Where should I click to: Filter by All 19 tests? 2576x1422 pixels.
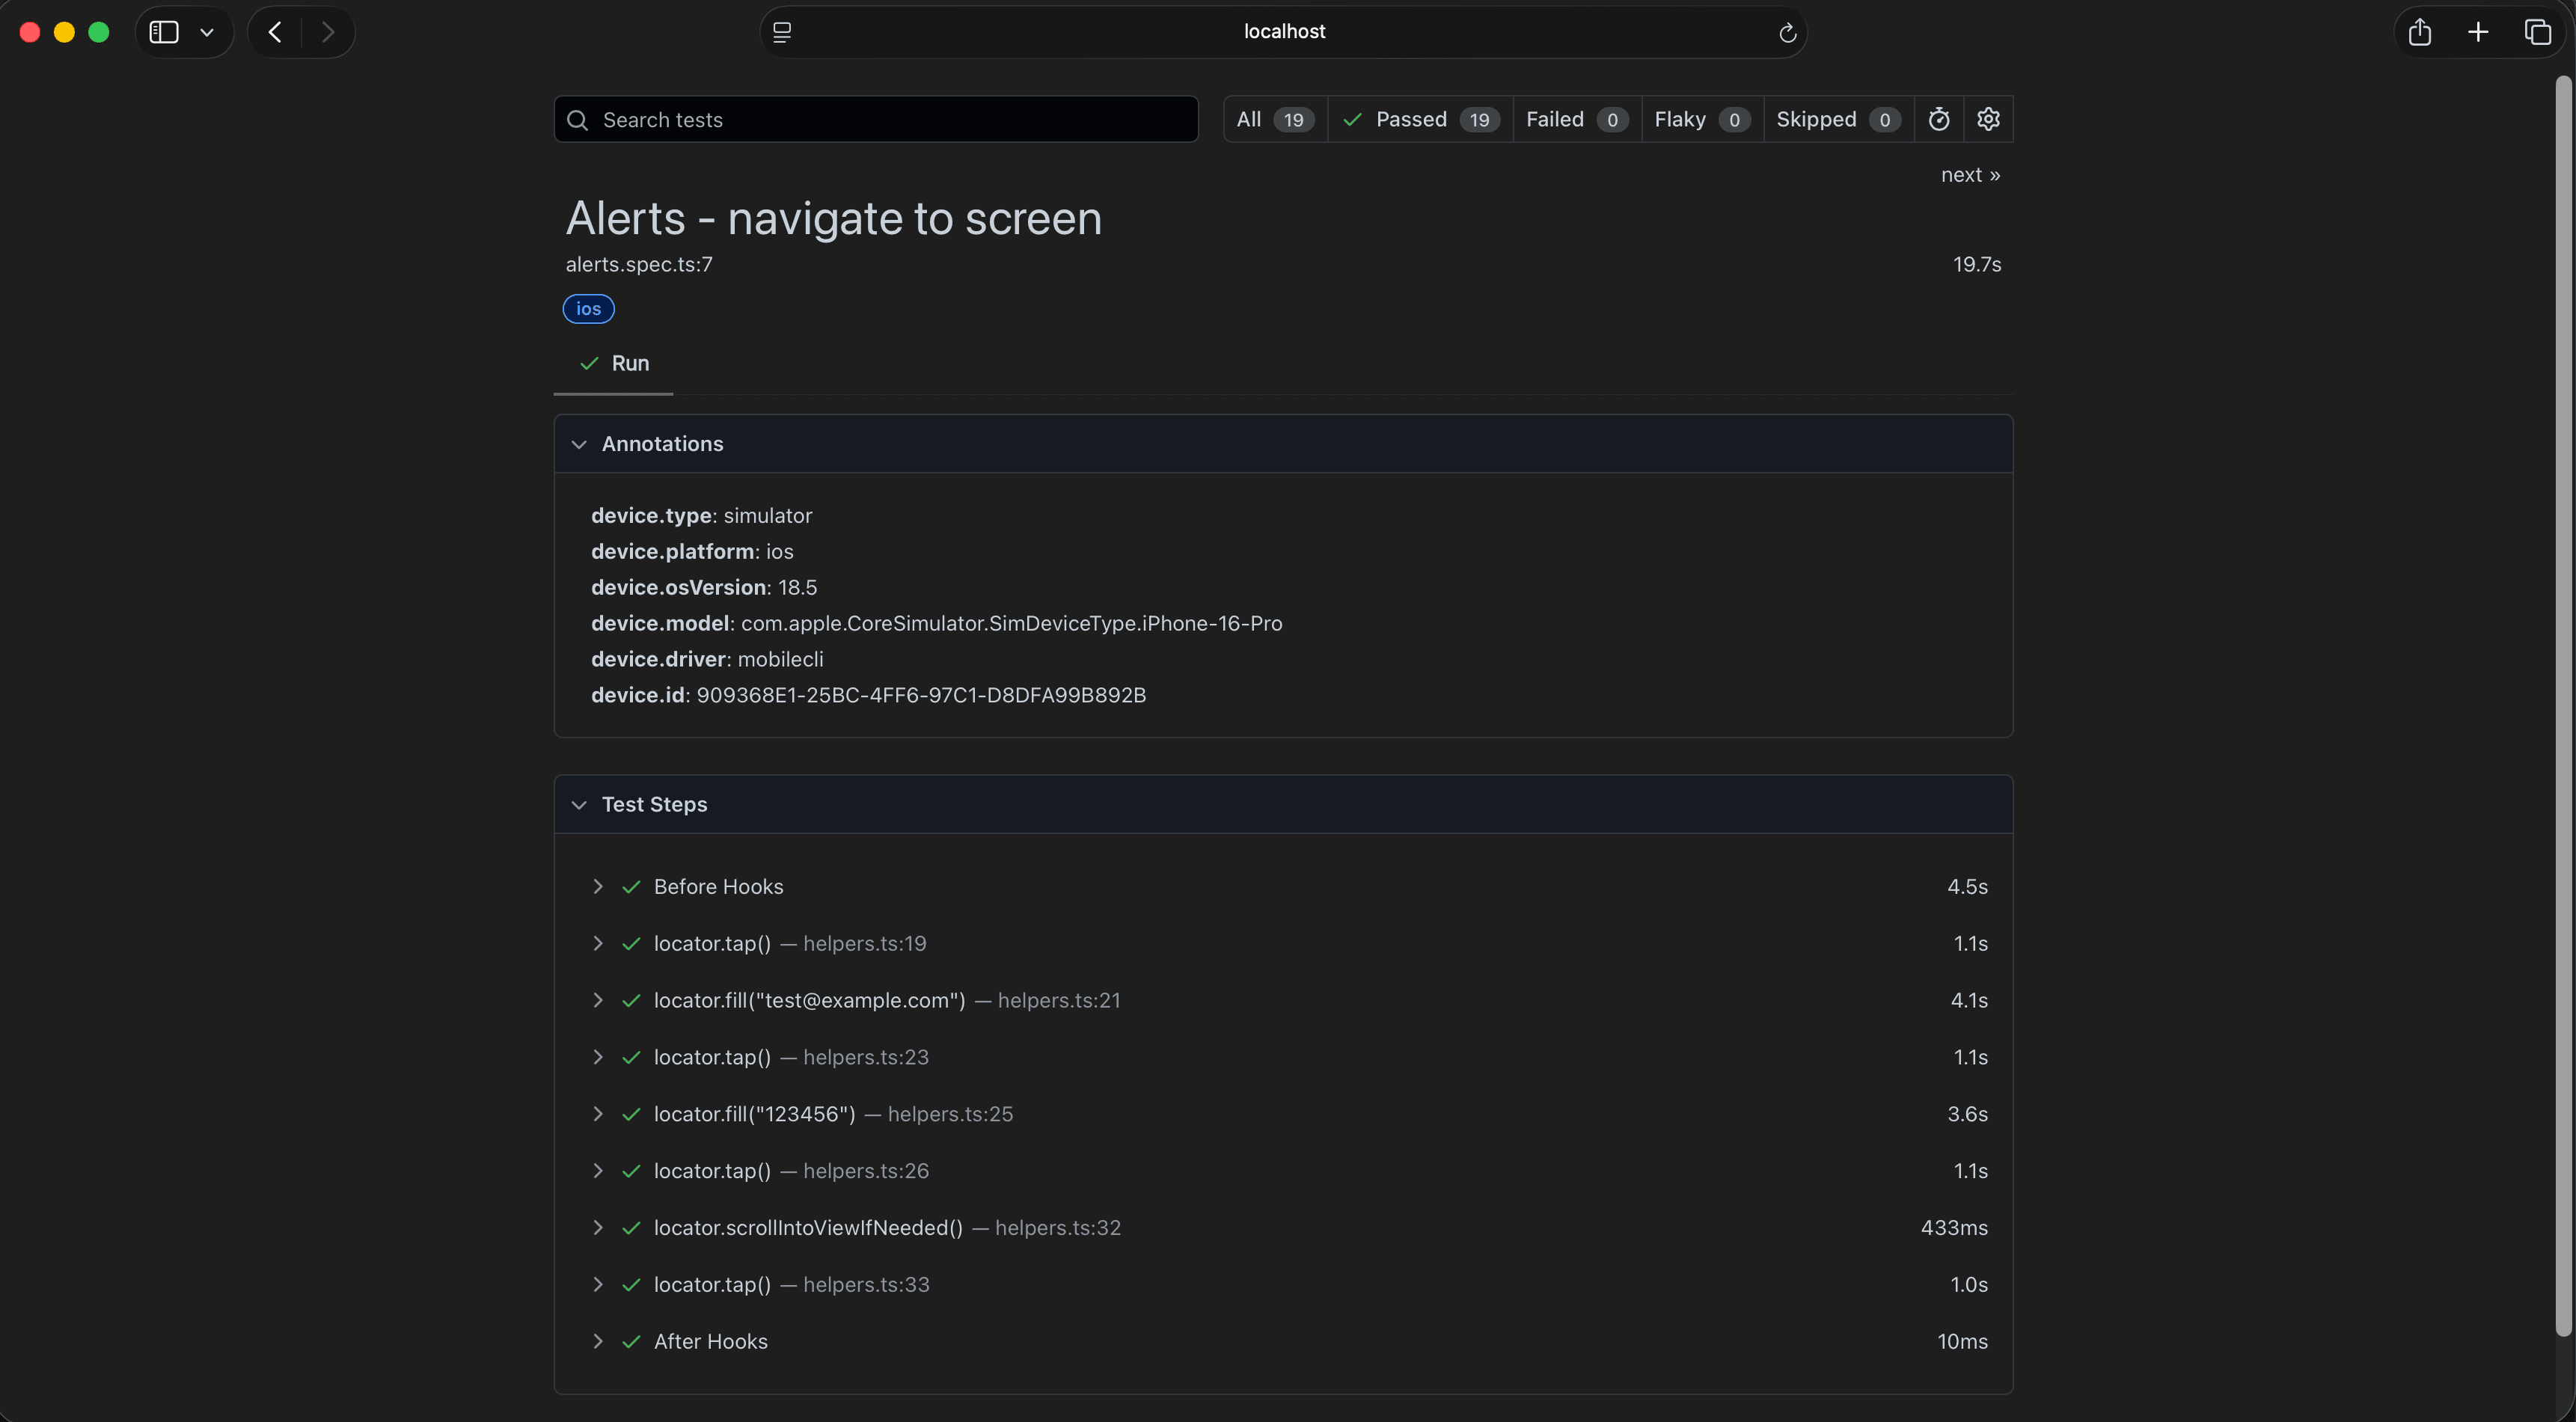tap(1275, 119)
